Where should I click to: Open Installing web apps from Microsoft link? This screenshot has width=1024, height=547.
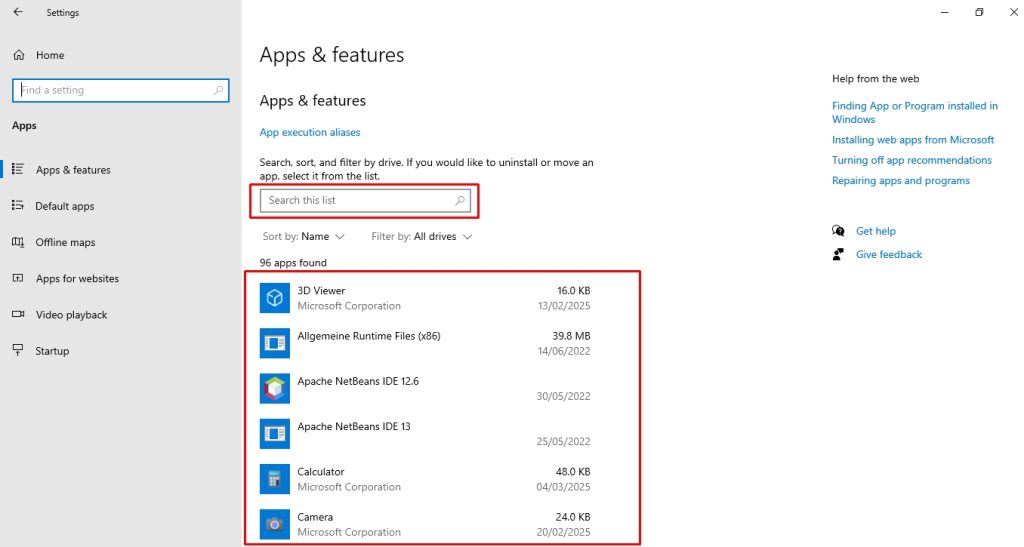912,140
